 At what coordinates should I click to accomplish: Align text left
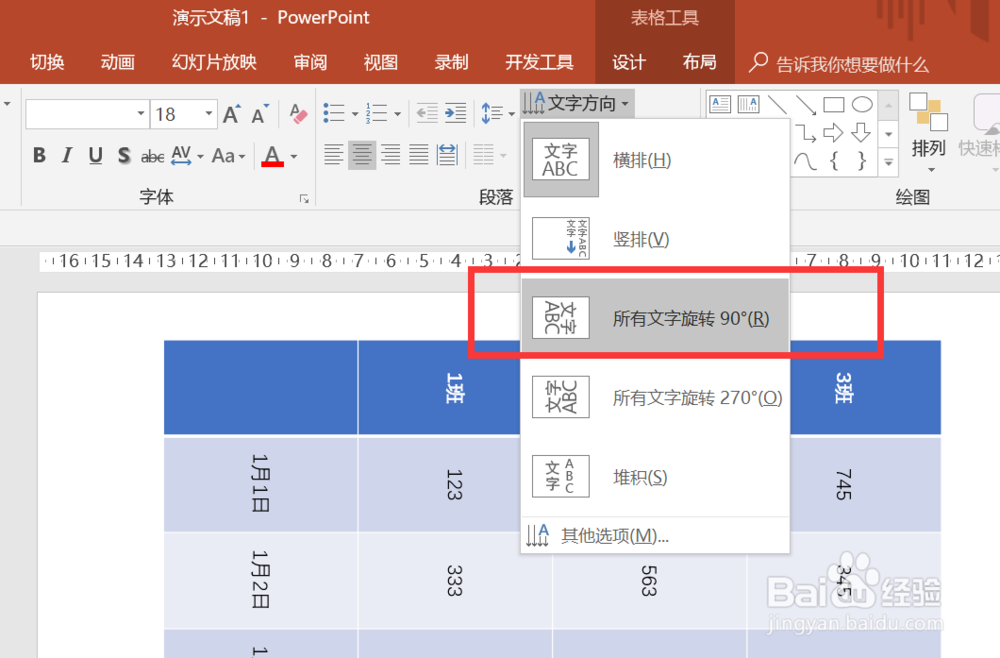(334, 155)
